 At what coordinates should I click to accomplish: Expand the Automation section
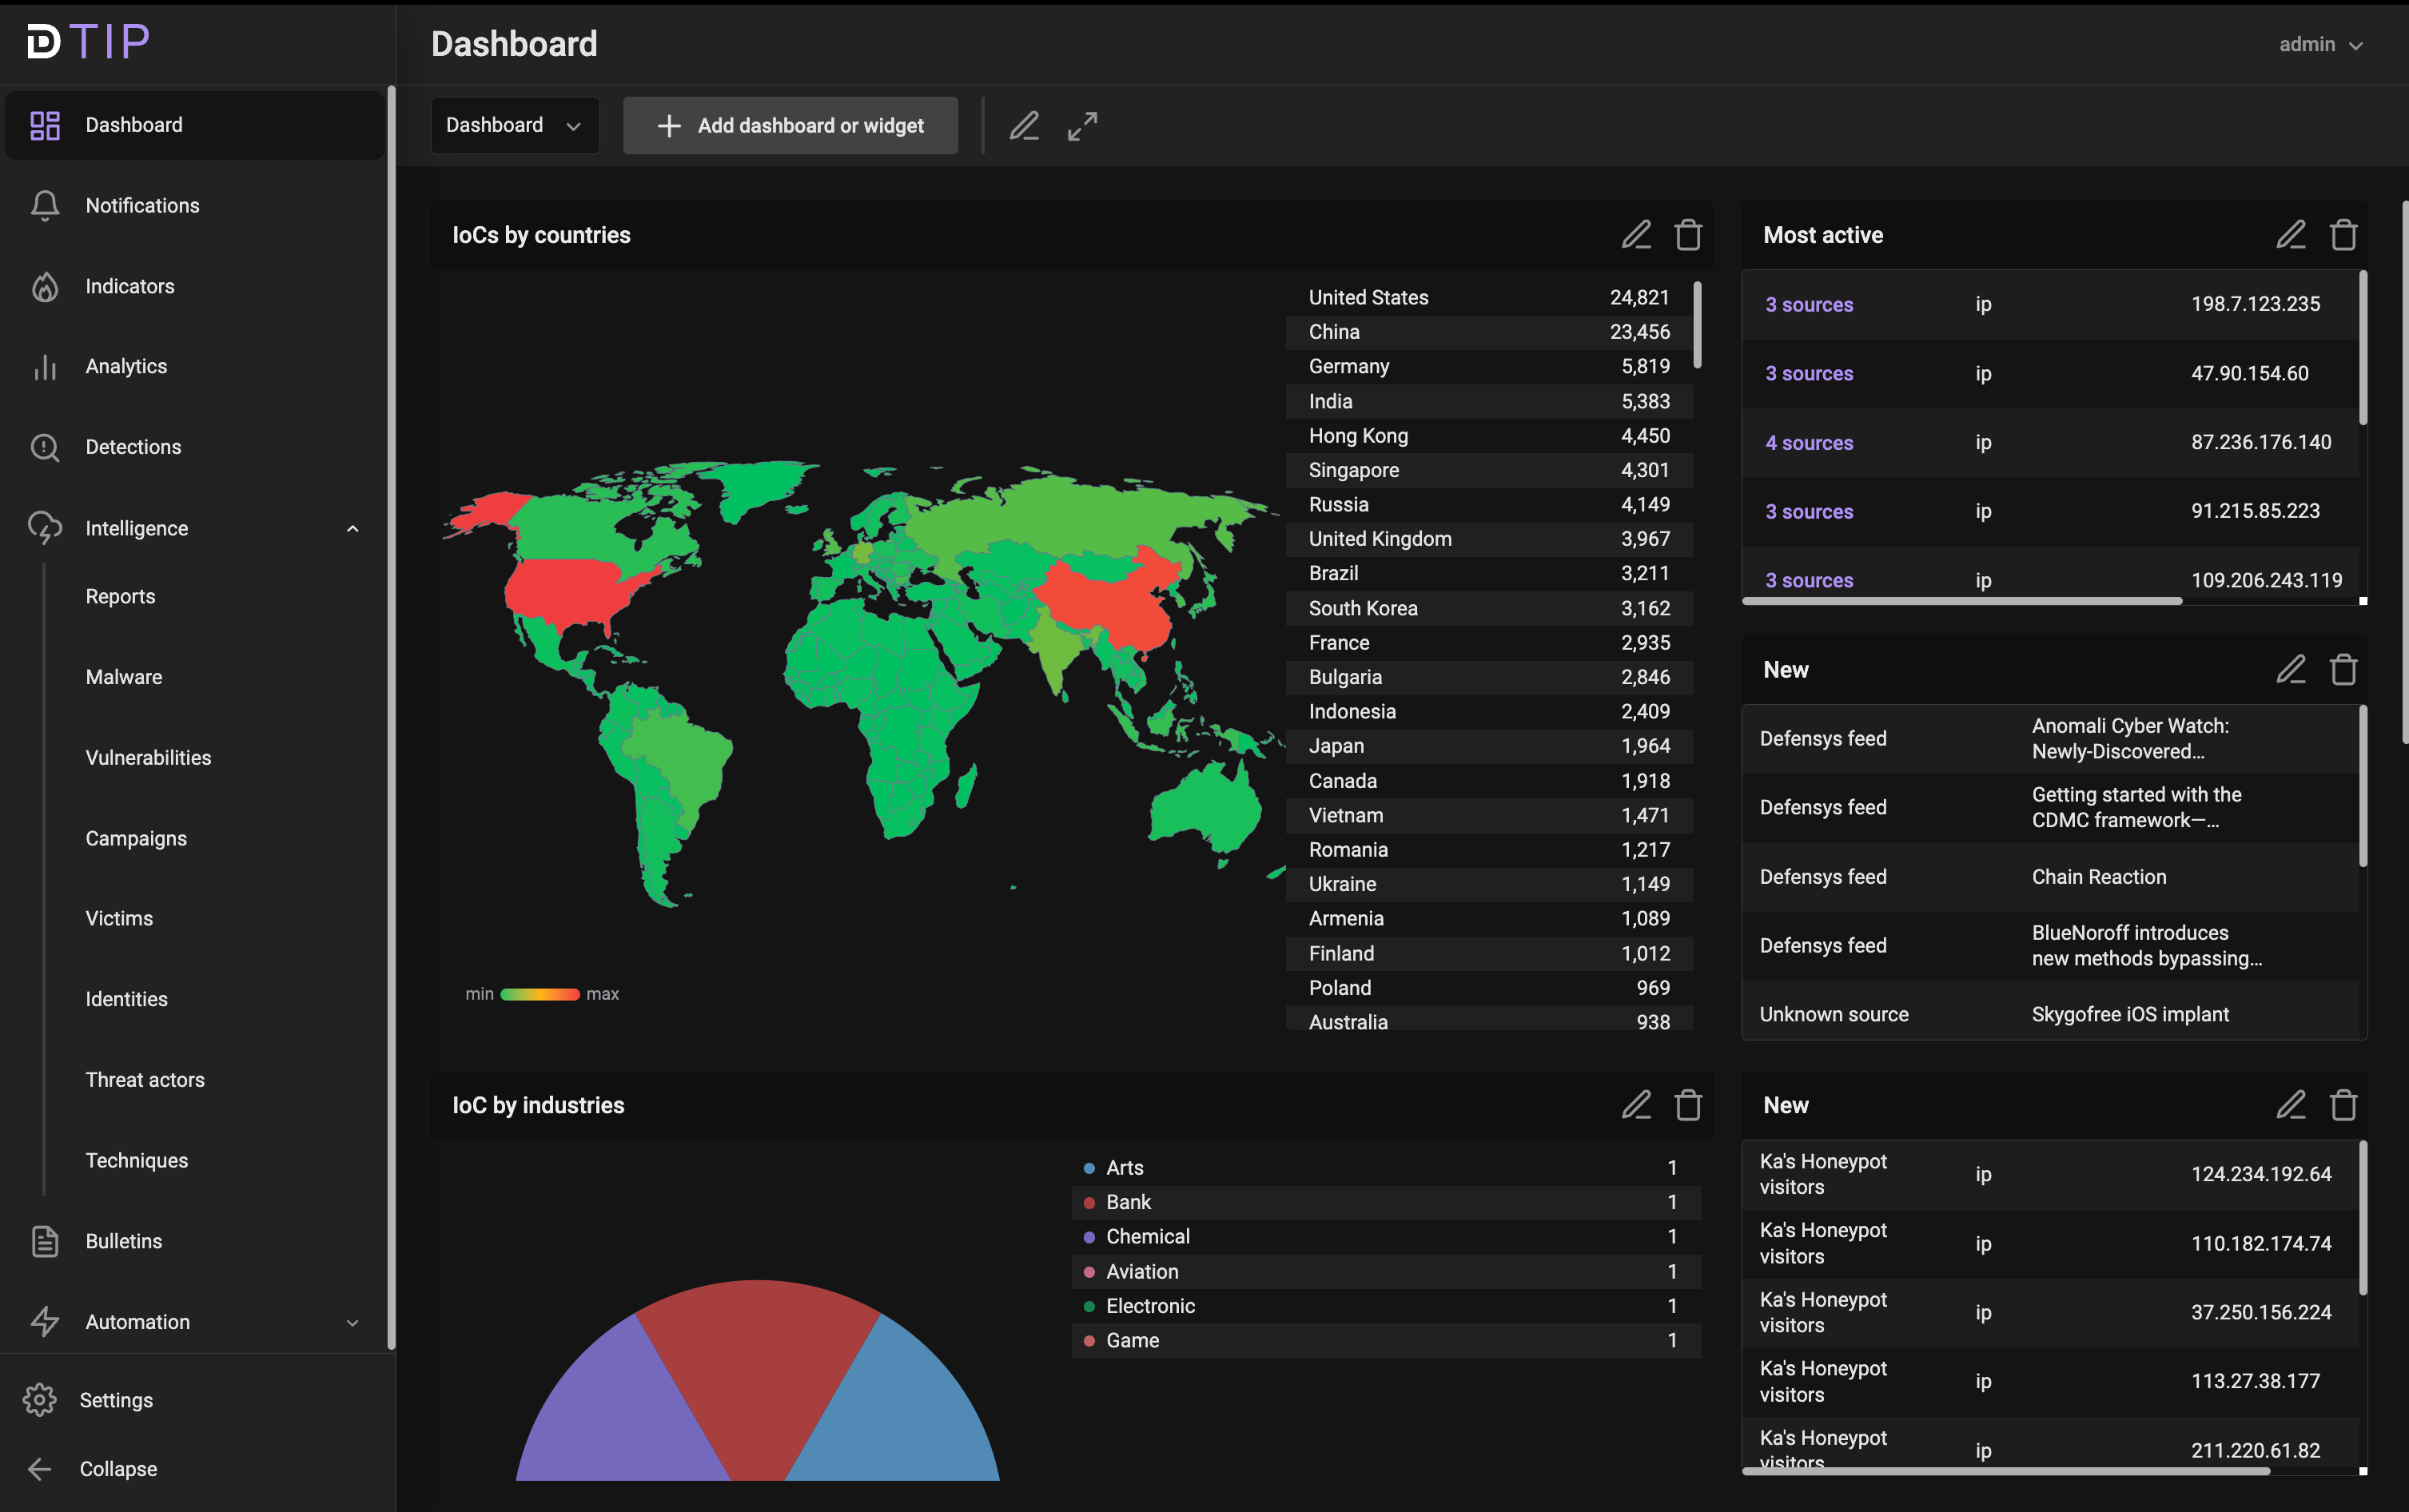pyautogui.click(x=352, y=1322)
